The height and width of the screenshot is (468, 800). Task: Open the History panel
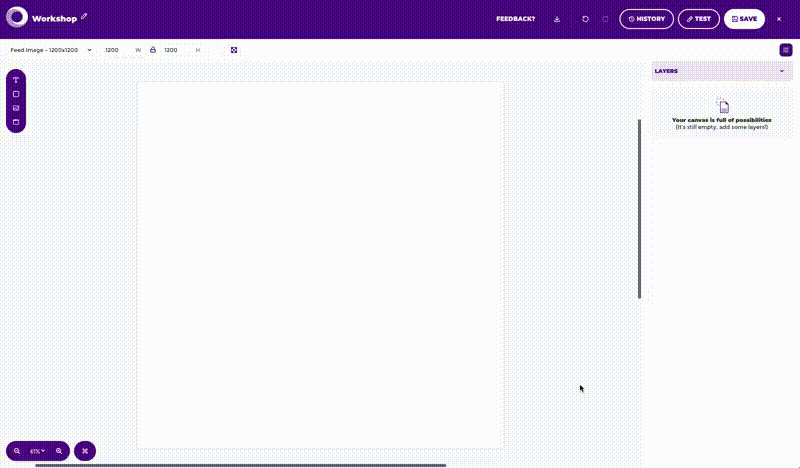646,19
